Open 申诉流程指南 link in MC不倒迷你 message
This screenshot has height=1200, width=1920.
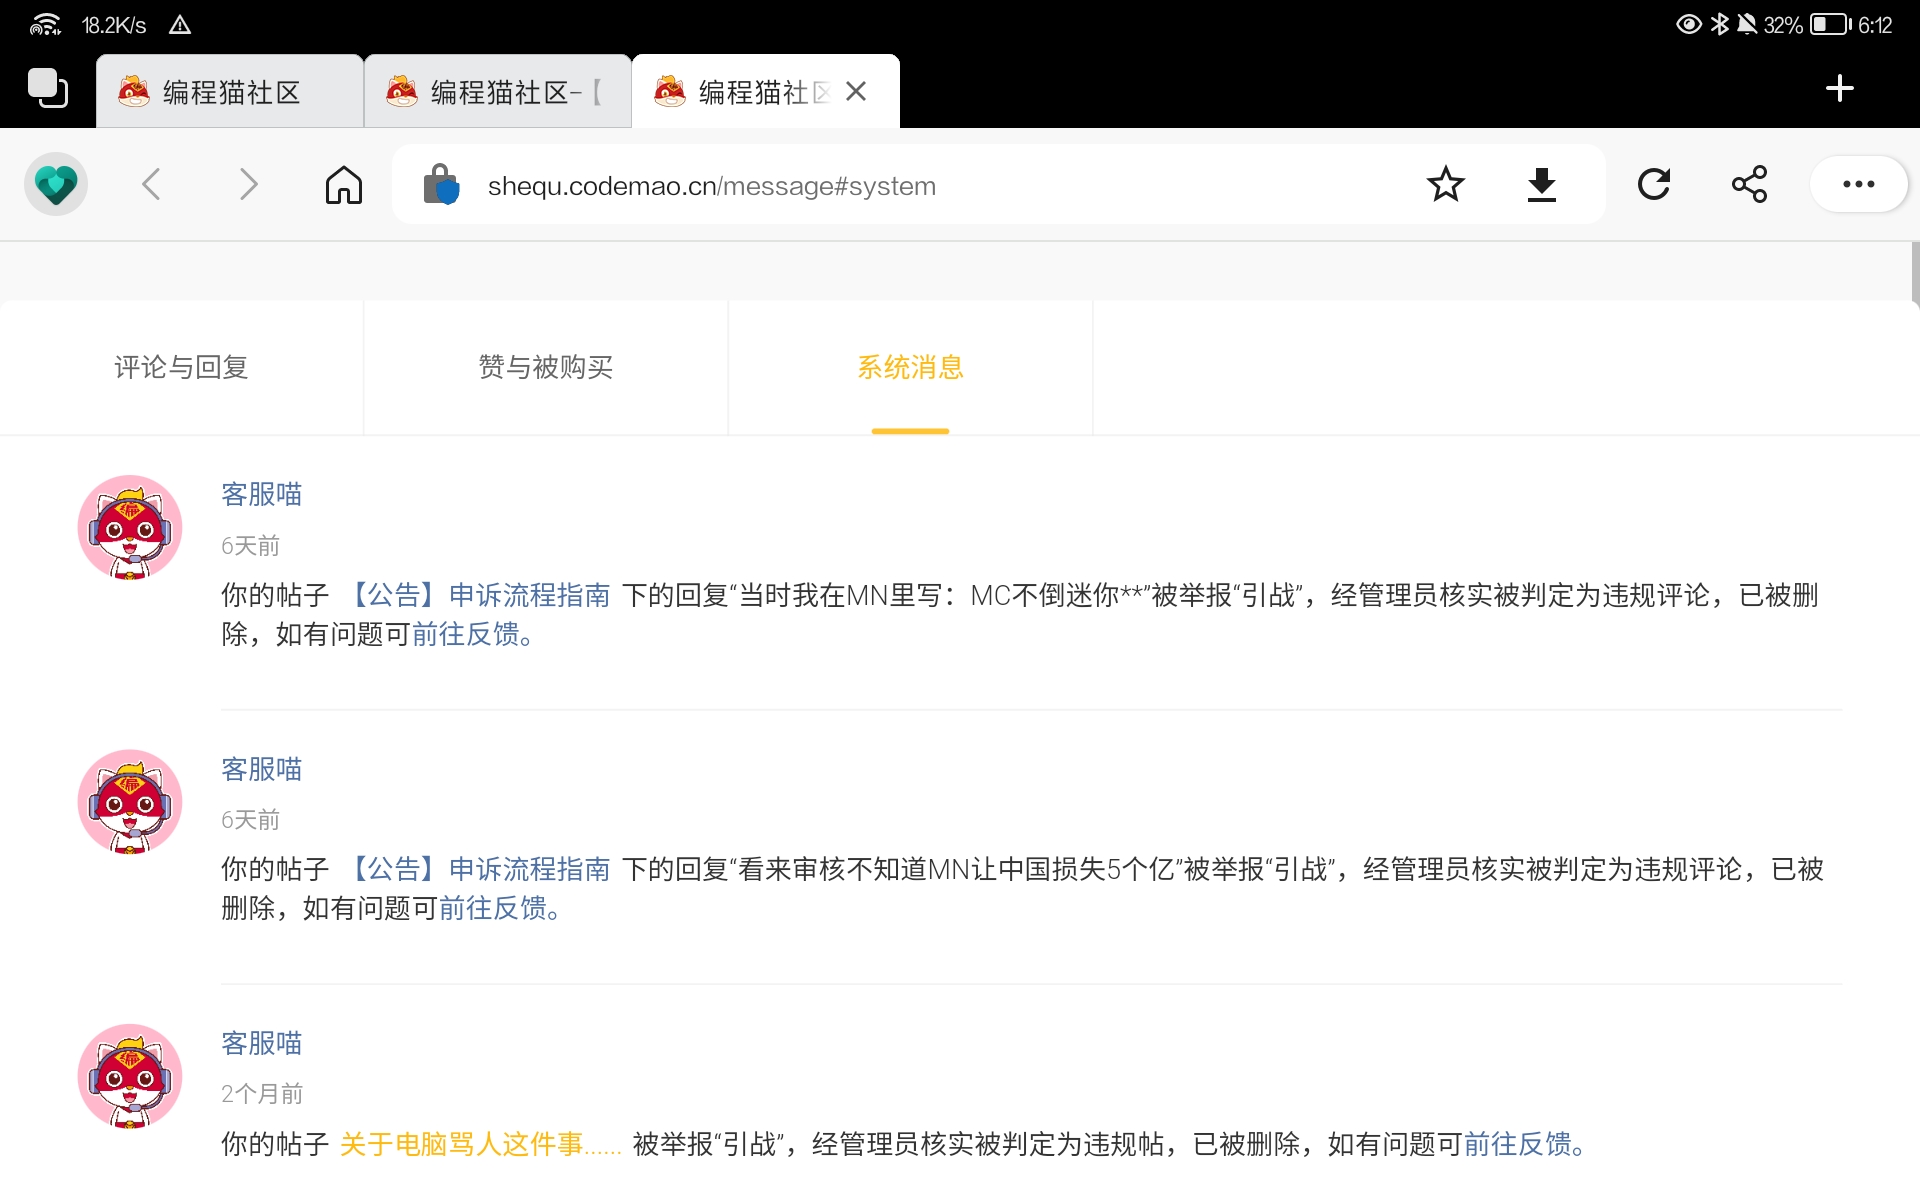coord(477,595)
